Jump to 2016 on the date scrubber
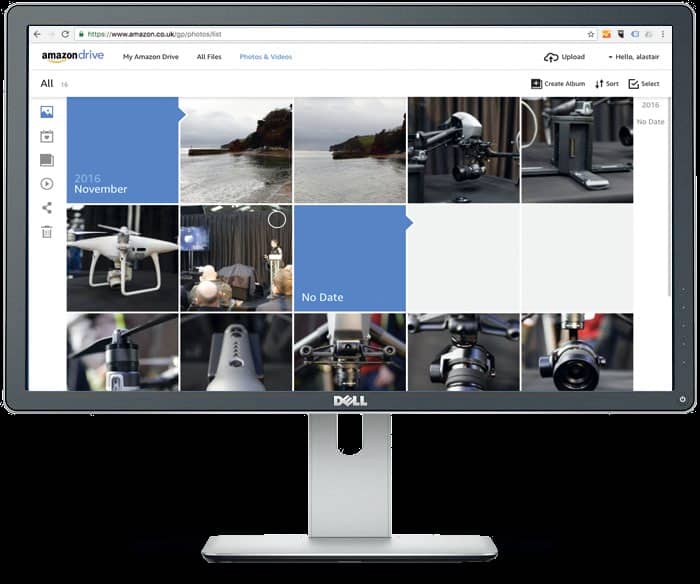The image size is (700, 584). tap(650, 105)
